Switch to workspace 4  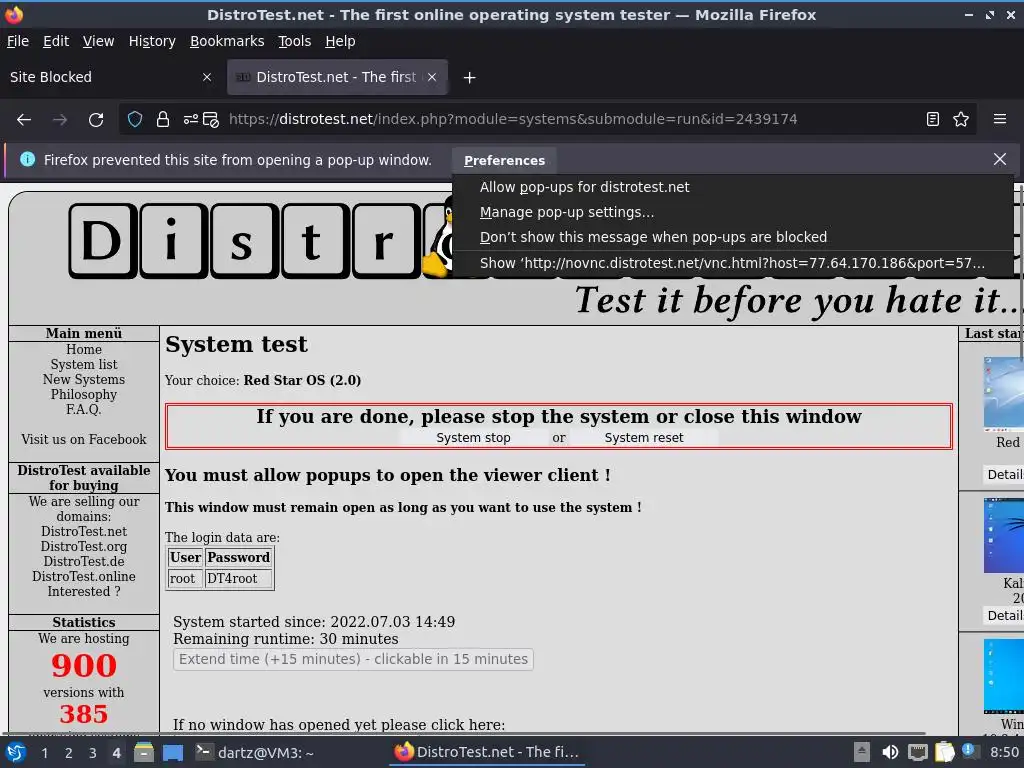(116, 753)
